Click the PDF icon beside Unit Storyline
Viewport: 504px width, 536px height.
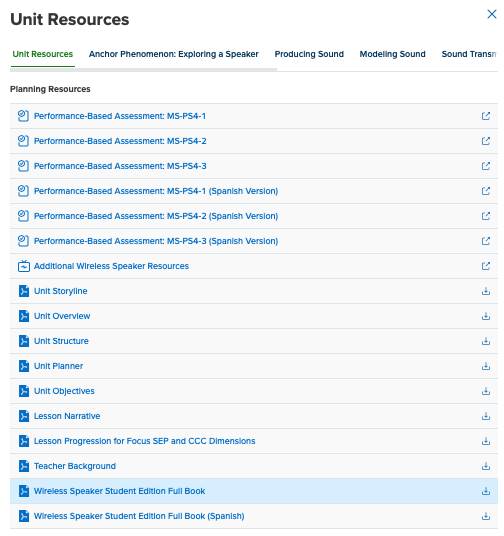click(x=24, y=291)
